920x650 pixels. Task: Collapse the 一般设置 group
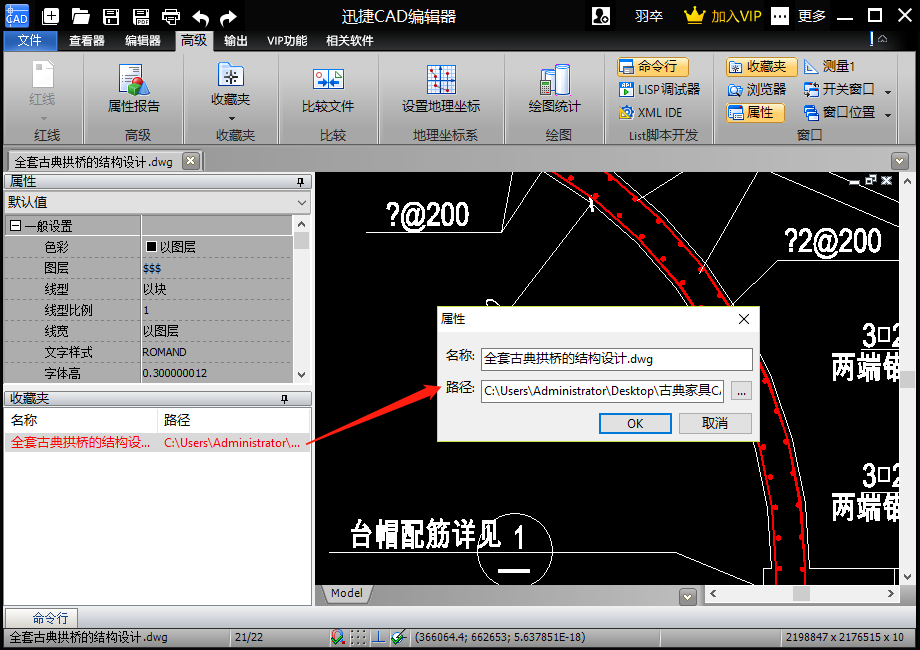coord(16,226)
